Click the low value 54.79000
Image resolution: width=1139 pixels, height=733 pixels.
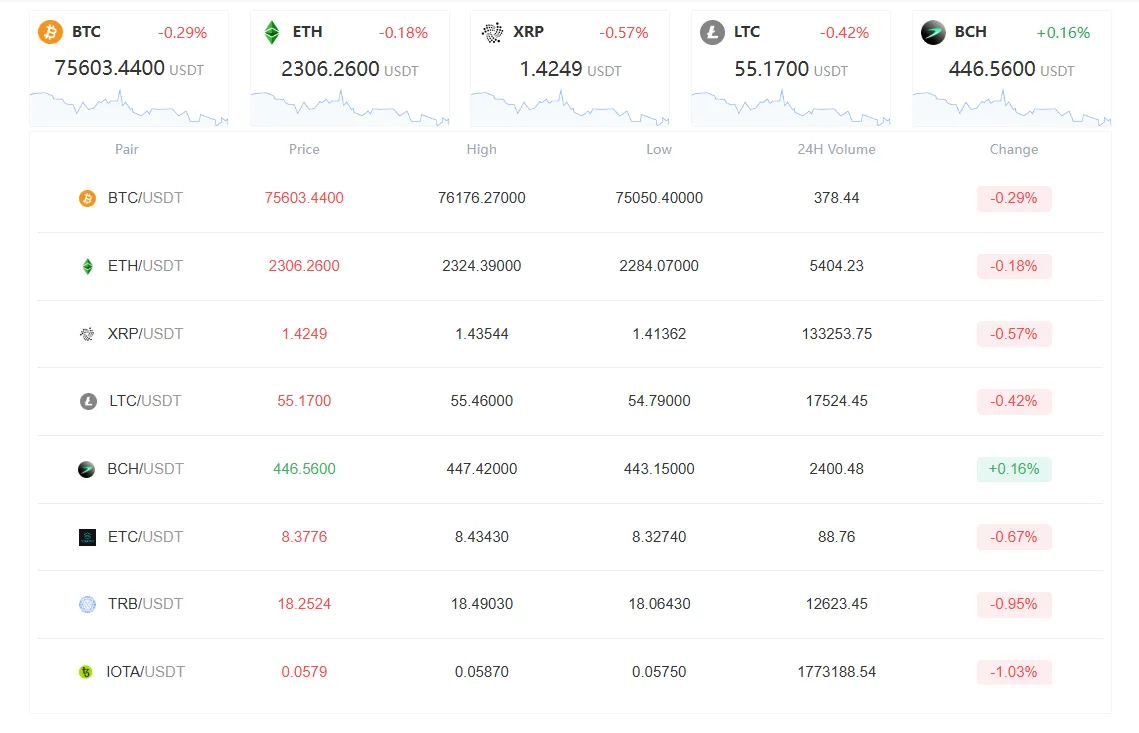[x=659, y=400]
